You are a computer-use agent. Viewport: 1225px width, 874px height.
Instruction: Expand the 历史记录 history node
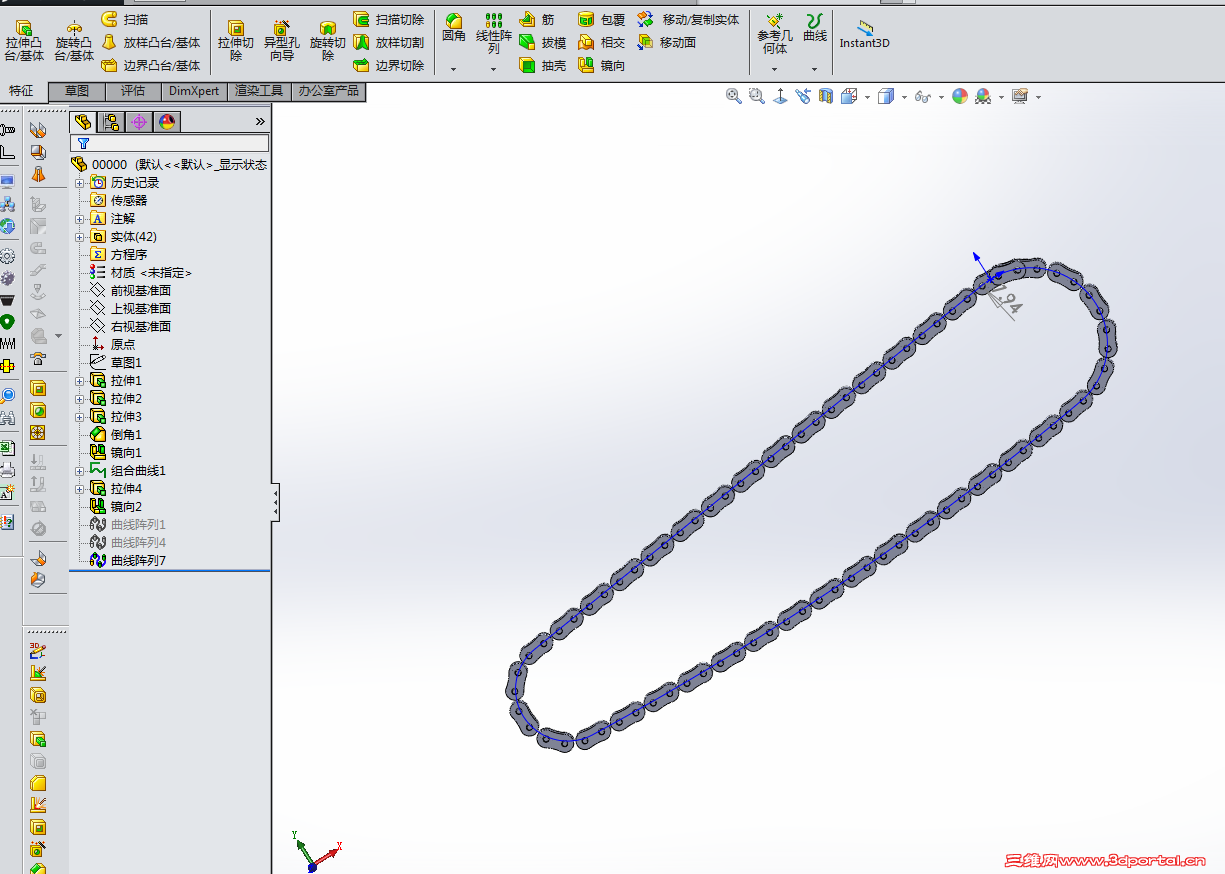point(79,183)
